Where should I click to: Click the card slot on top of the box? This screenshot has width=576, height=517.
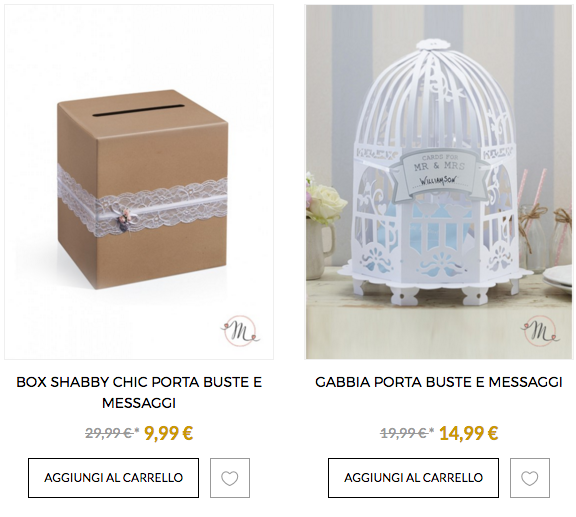(138, 110)
